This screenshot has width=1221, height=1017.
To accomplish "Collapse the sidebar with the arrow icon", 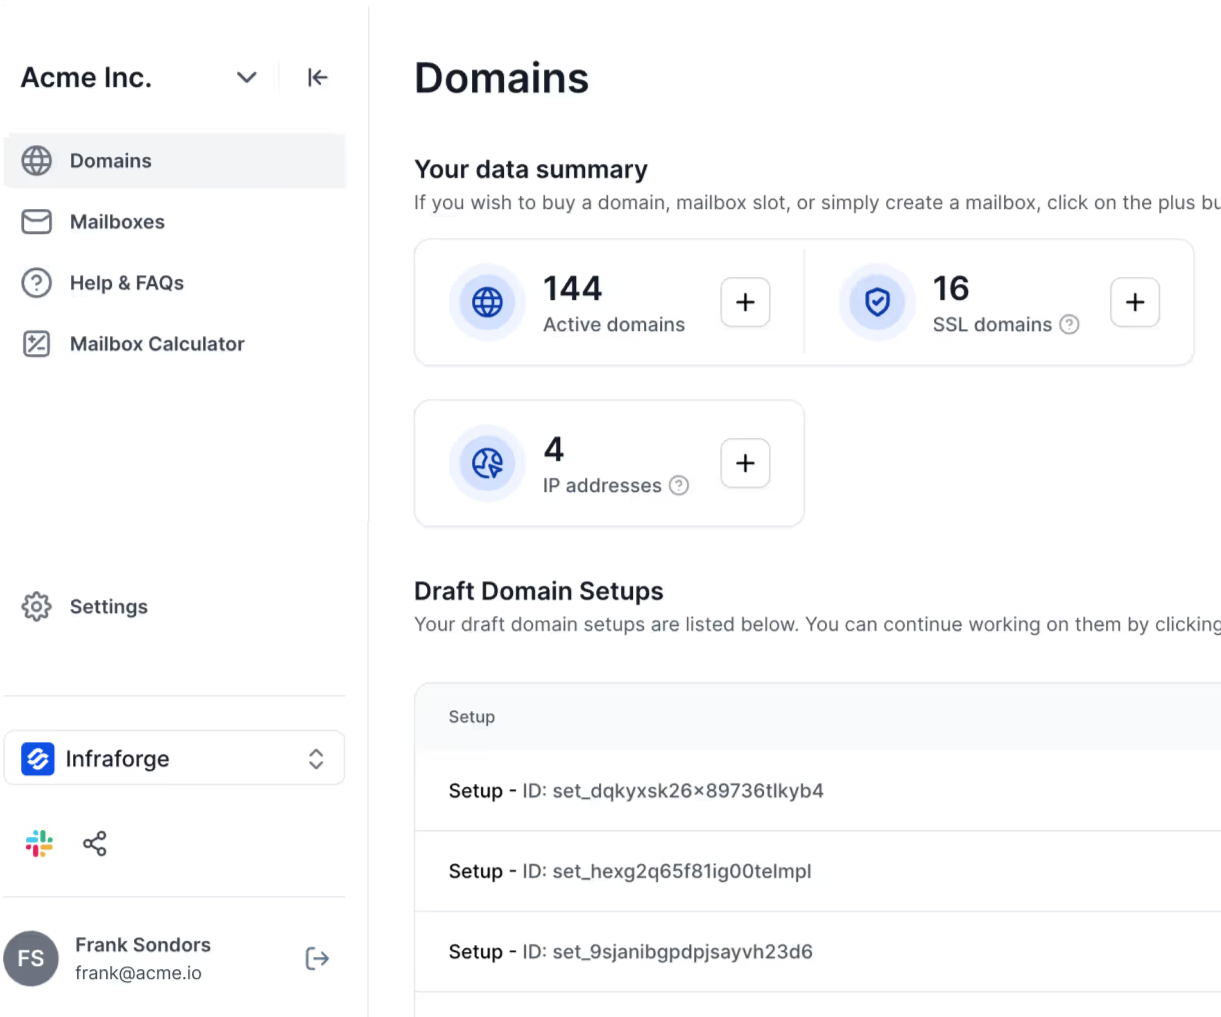I will pos(317,77).
